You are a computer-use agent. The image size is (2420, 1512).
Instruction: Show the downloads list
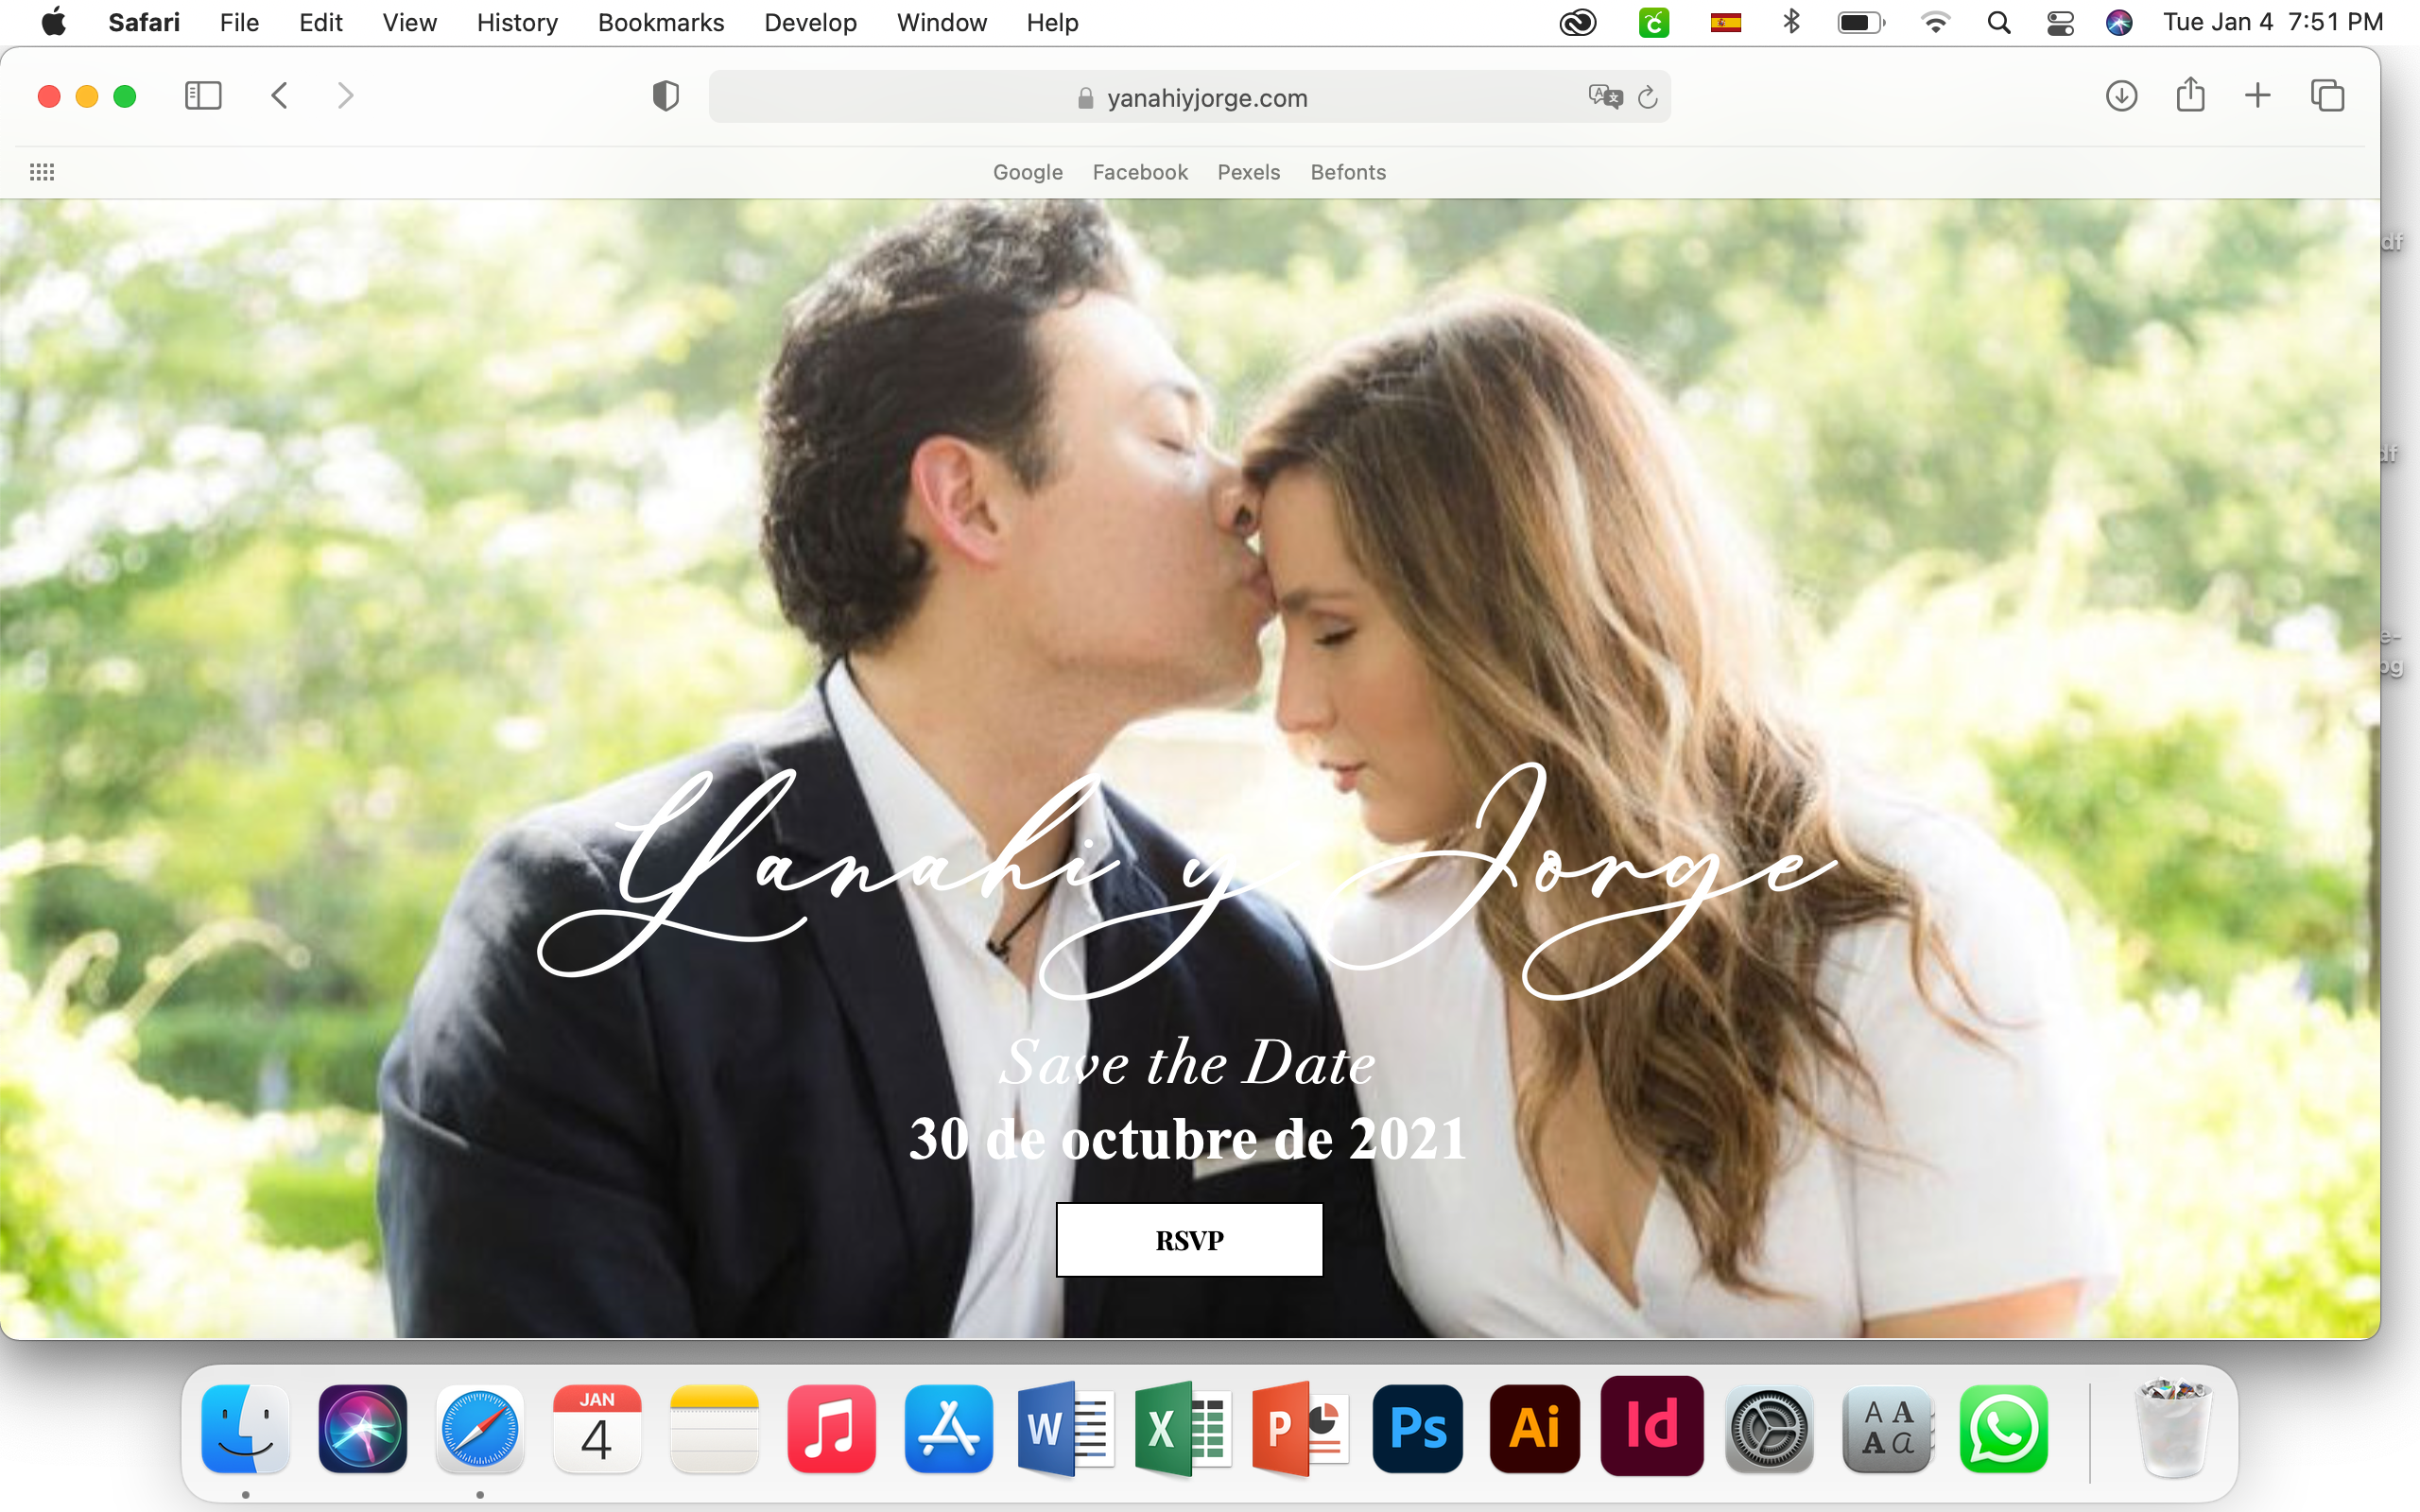coord(2121,96)
